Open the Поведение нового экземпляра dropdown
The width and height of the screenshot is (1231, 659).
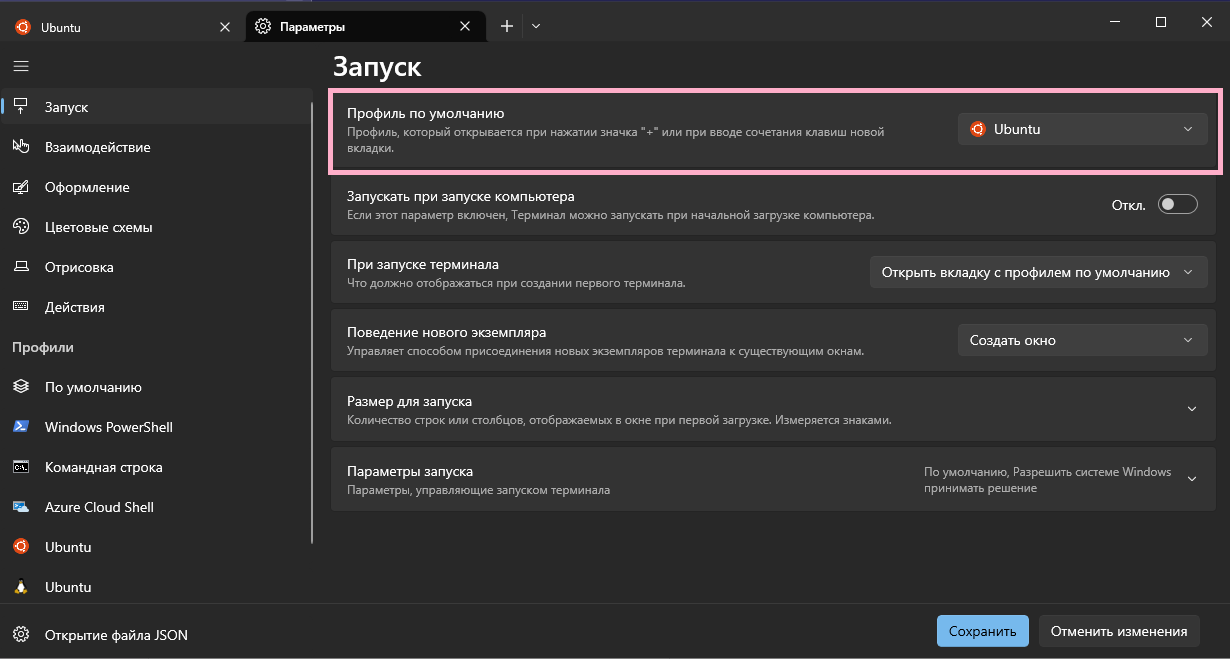click(x=1082, y=340)
